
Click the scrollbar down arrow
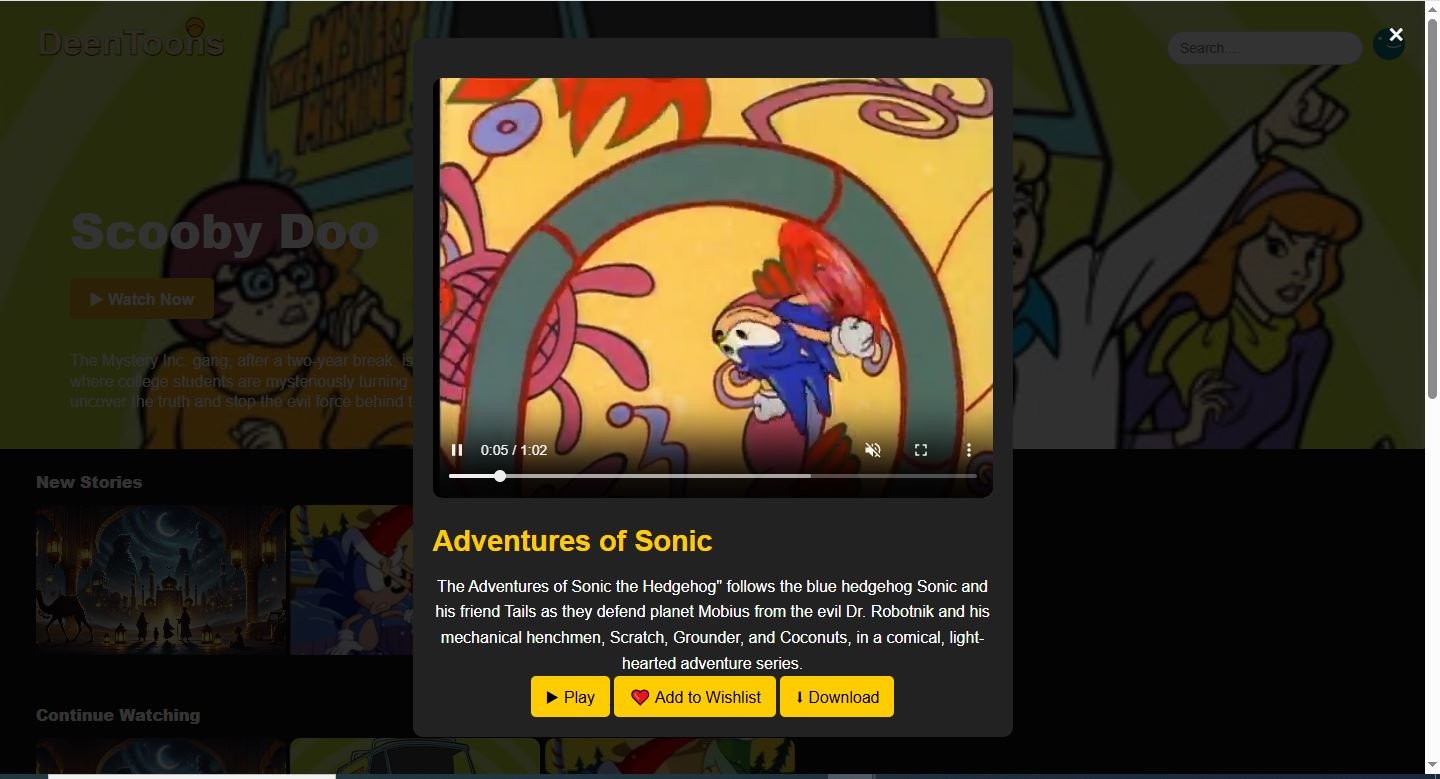click(1432, 766)
